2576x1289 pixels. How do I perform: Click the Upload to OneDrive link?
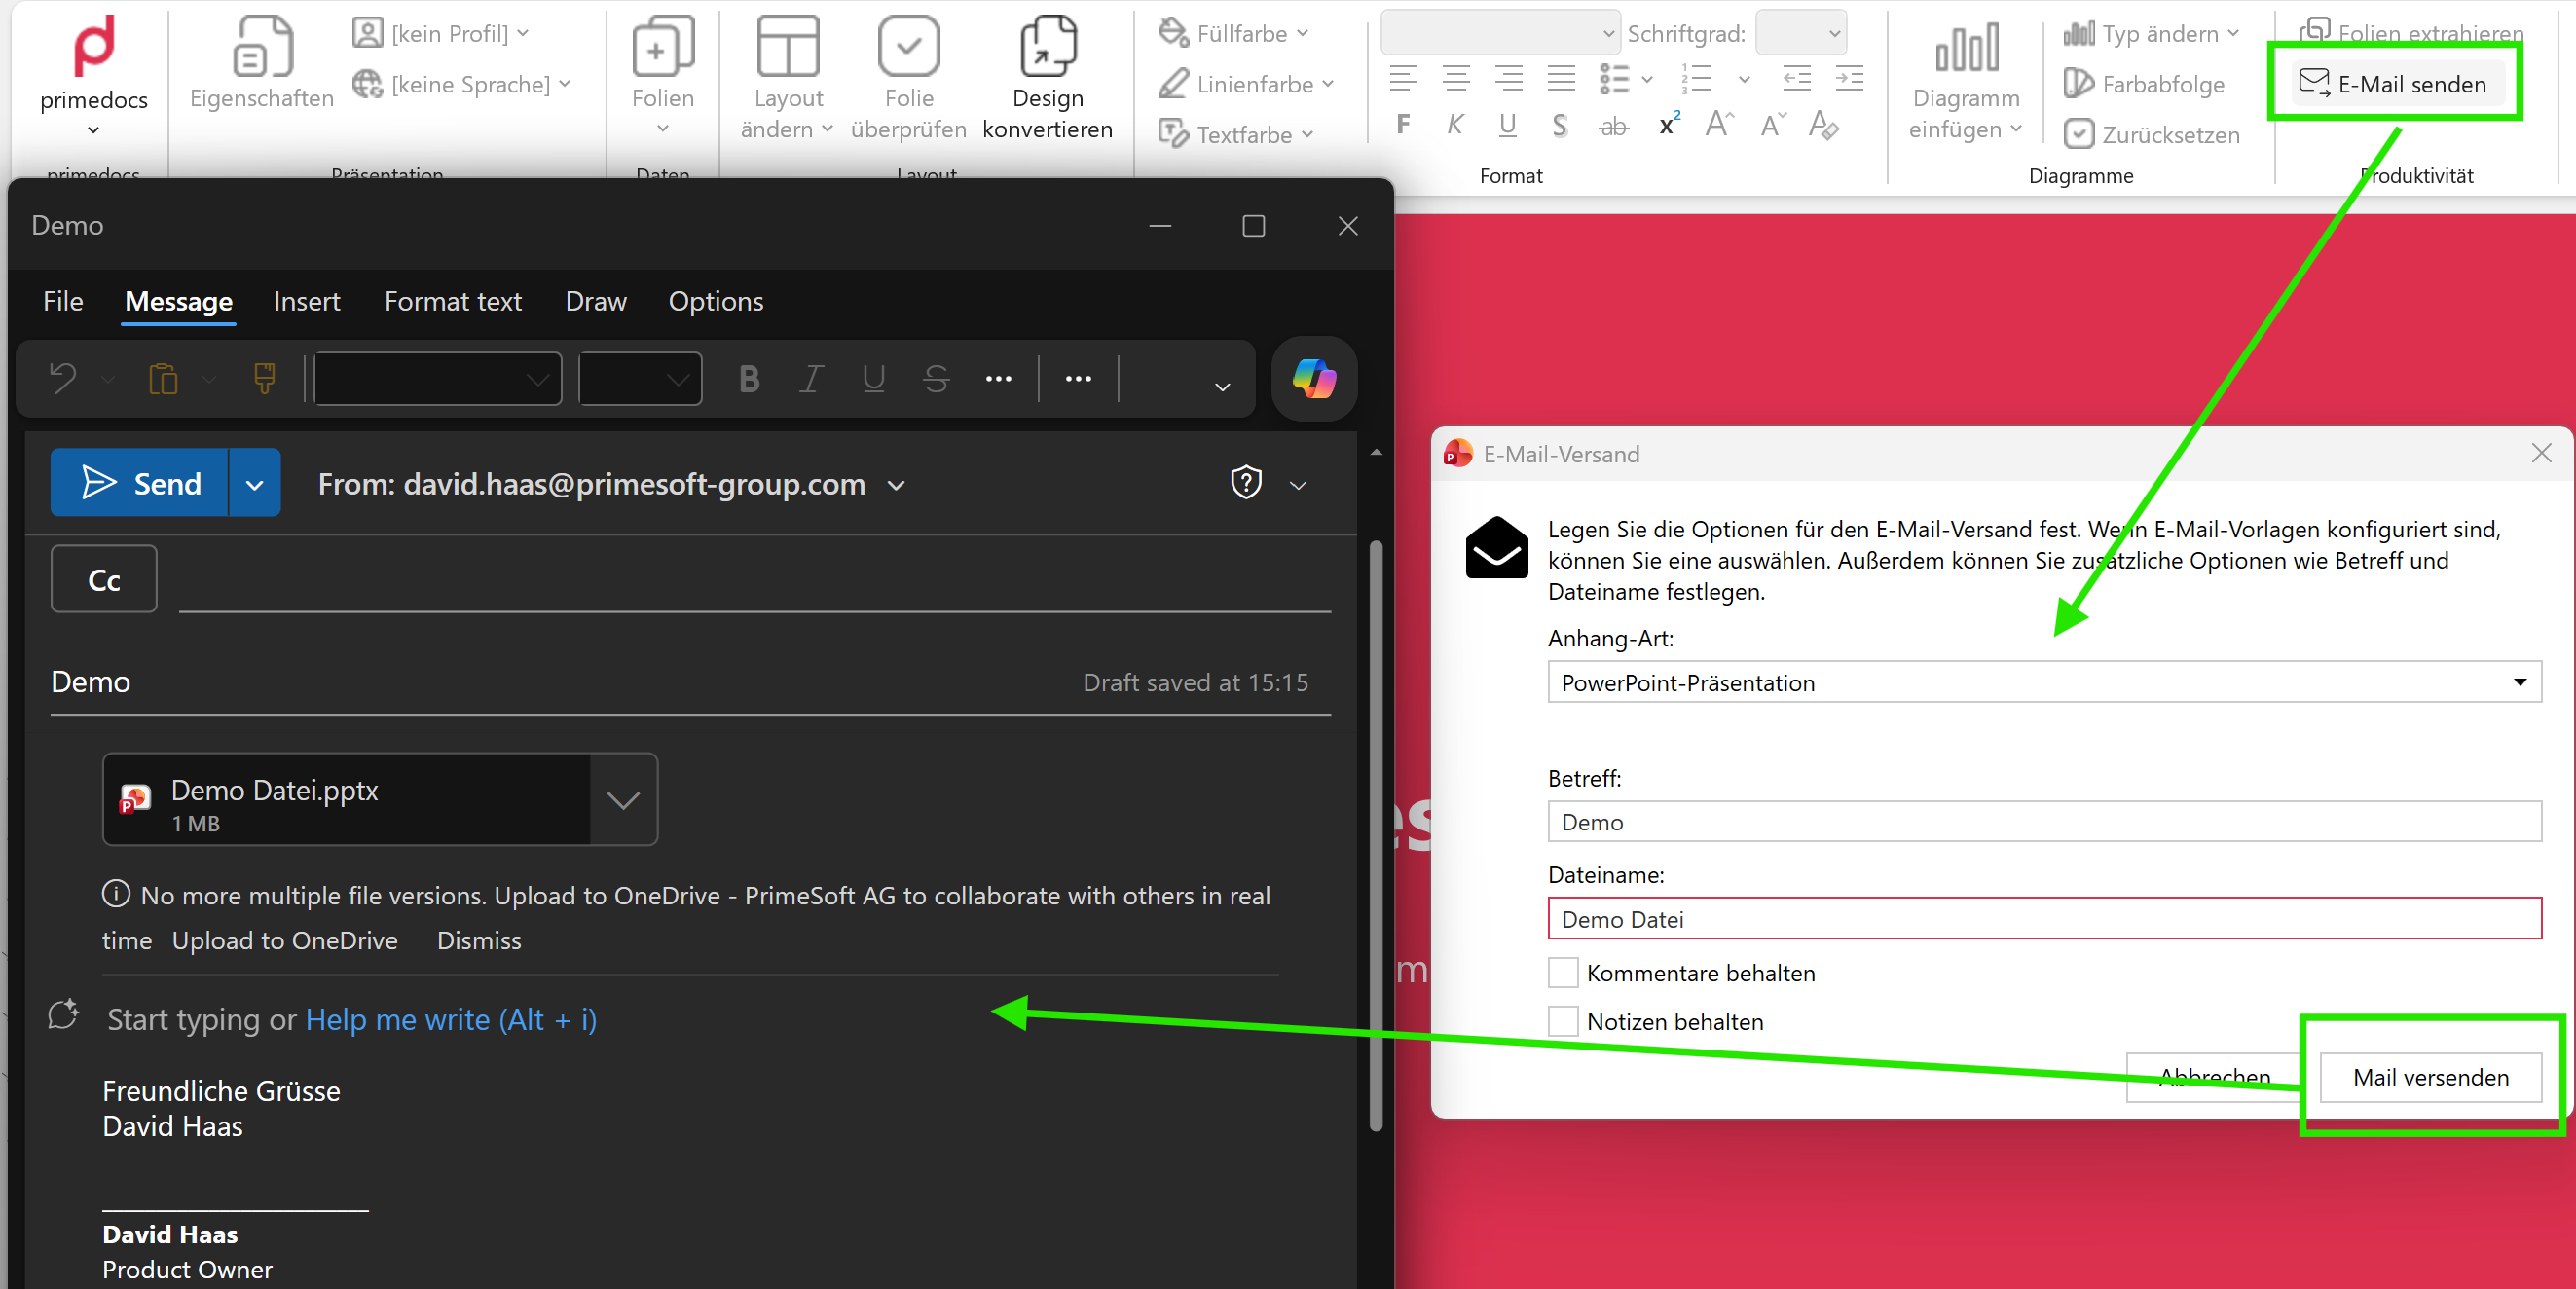pyautogui.click(x=285, y=940)
